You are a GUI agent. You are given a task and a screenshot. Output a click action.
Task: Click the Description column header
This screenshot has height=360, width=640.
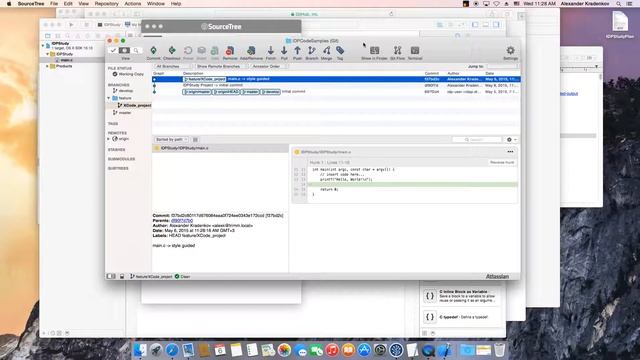pyautogui.click(x=193, y=73)
